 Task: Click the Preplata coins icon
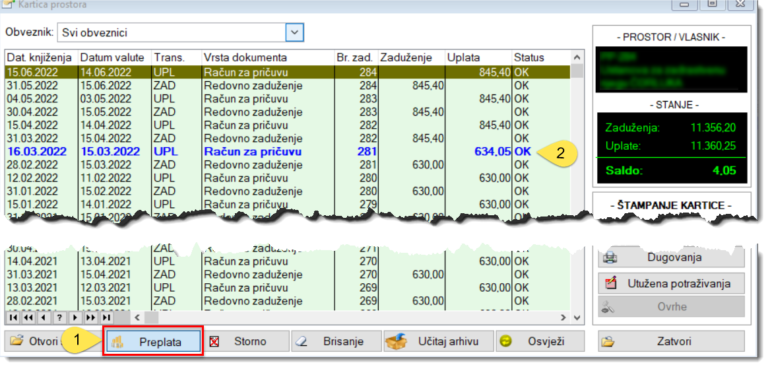[x=118, y=342]
